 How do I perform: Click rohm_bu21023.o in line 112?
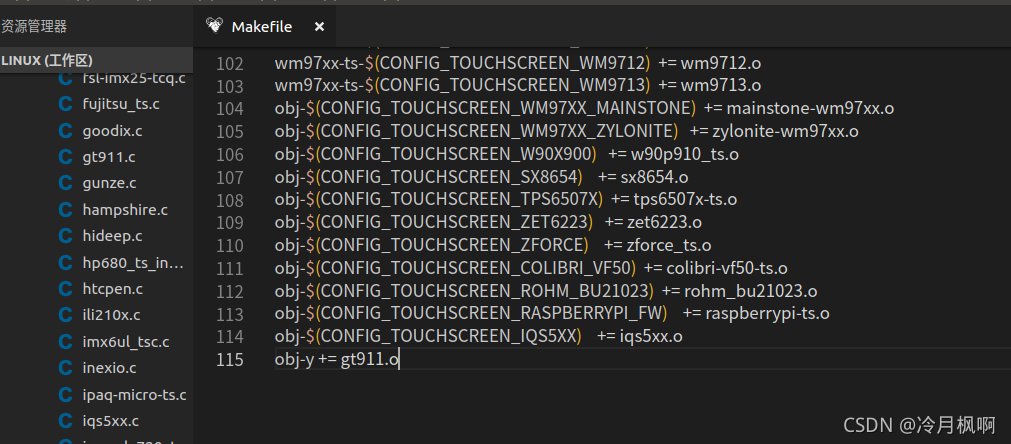point(751,291)
